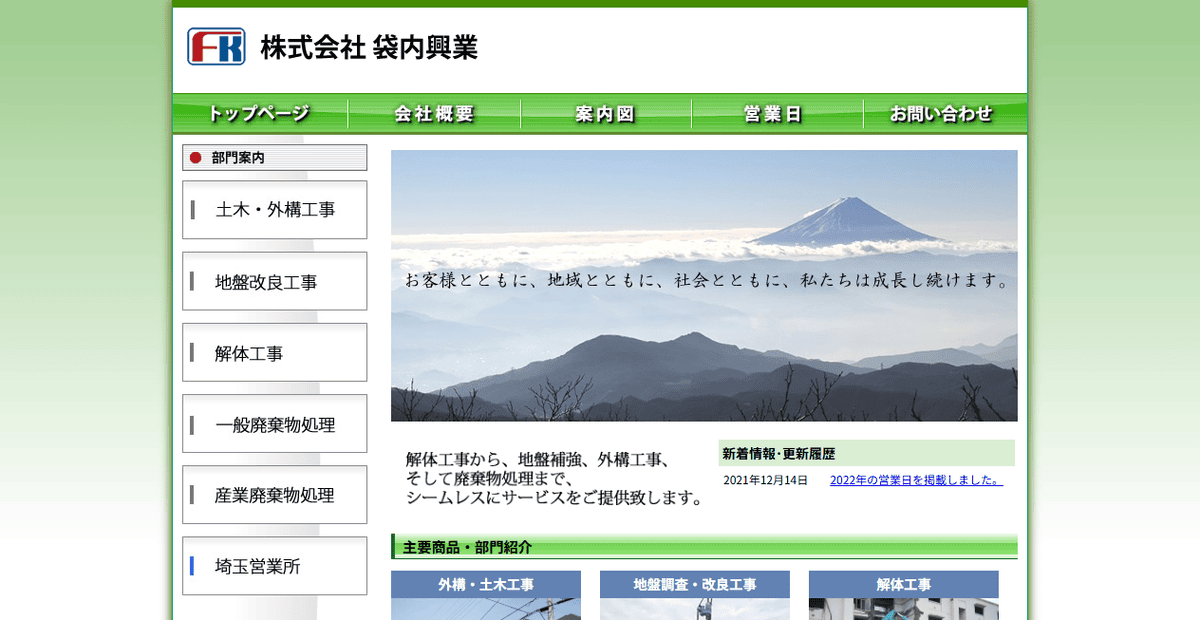Open the 会社概要 navigation tab
The width and height of the screenshot is (1200, 620).
pos(434,113)
